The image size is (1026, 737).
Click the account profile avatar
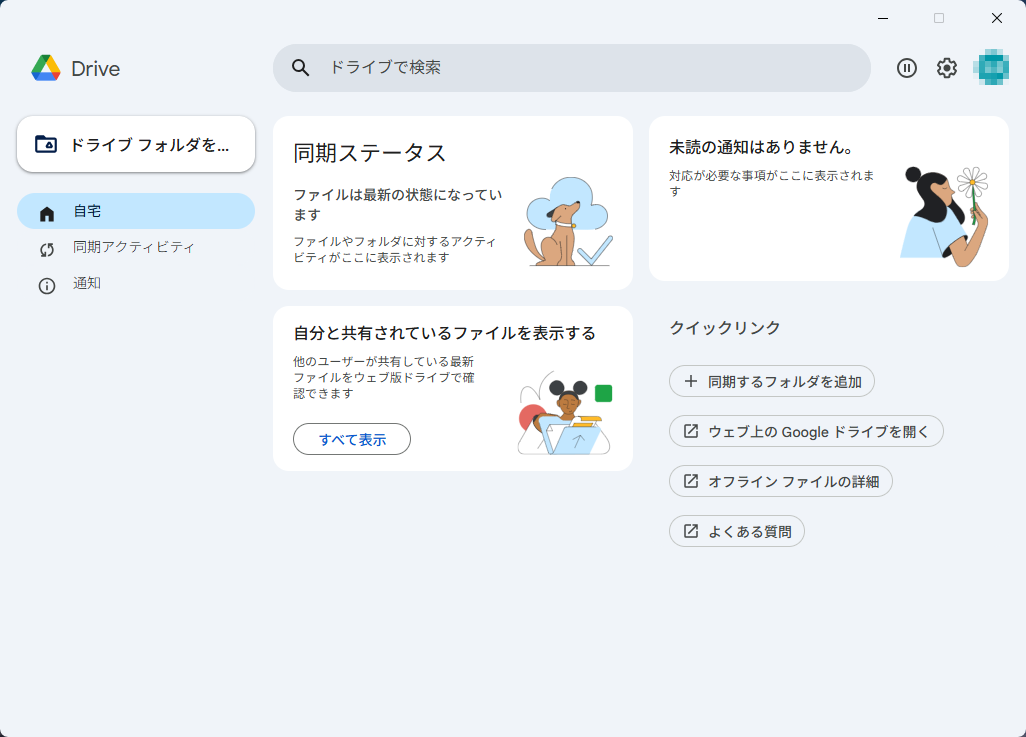[x=992, y=68]
